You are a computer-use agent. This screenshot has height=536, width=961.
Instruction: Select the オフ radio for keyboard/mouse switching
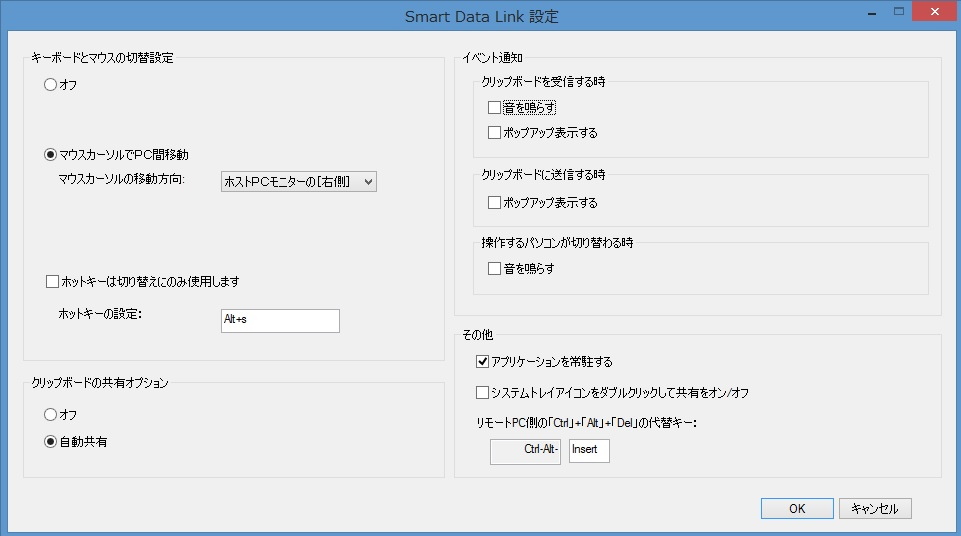(51, 85)
